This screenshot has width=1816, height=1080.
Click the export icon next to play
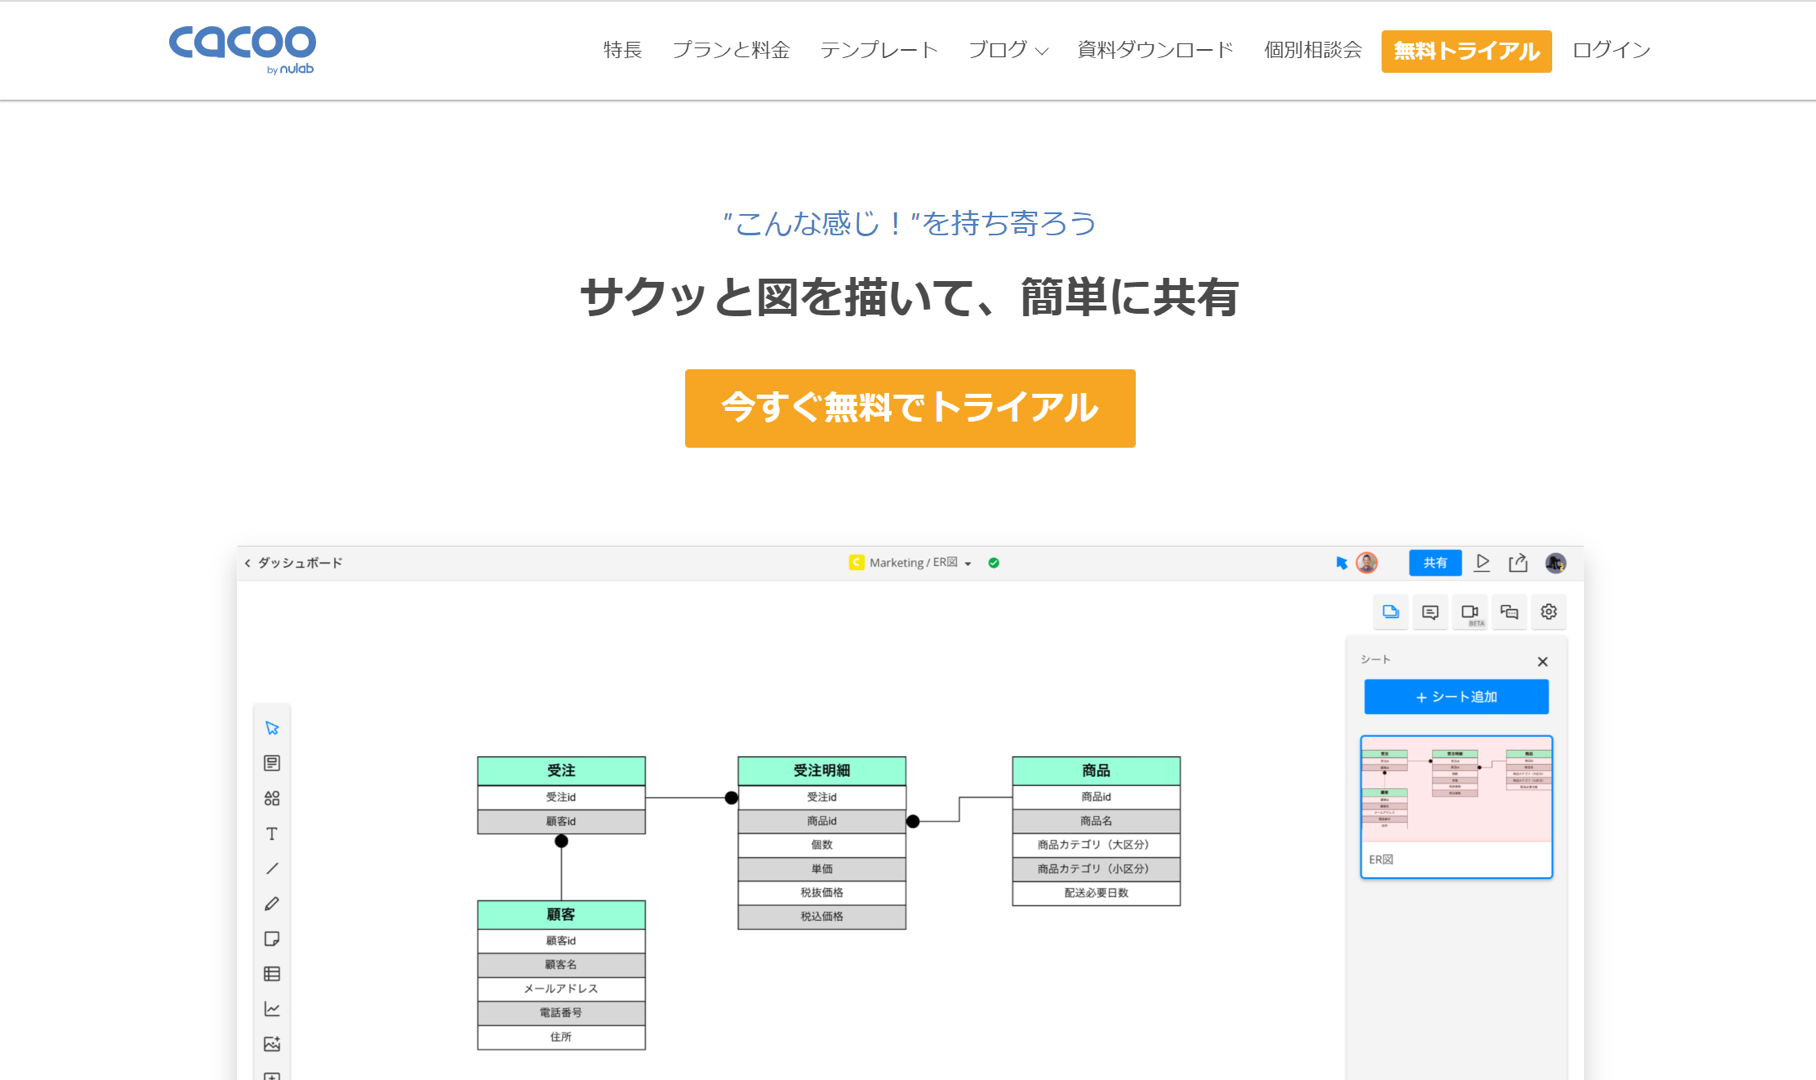tap(1518, 563)
